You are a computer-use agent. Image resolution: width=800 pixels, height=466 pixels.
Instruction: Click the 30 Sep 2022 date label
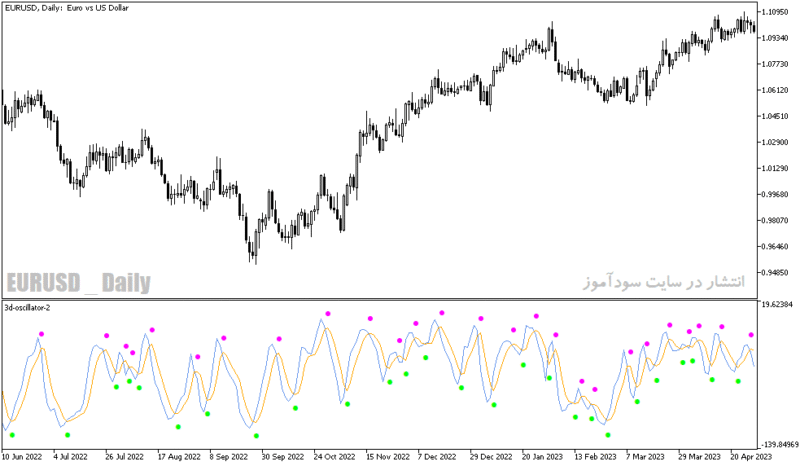pos(283,456)
